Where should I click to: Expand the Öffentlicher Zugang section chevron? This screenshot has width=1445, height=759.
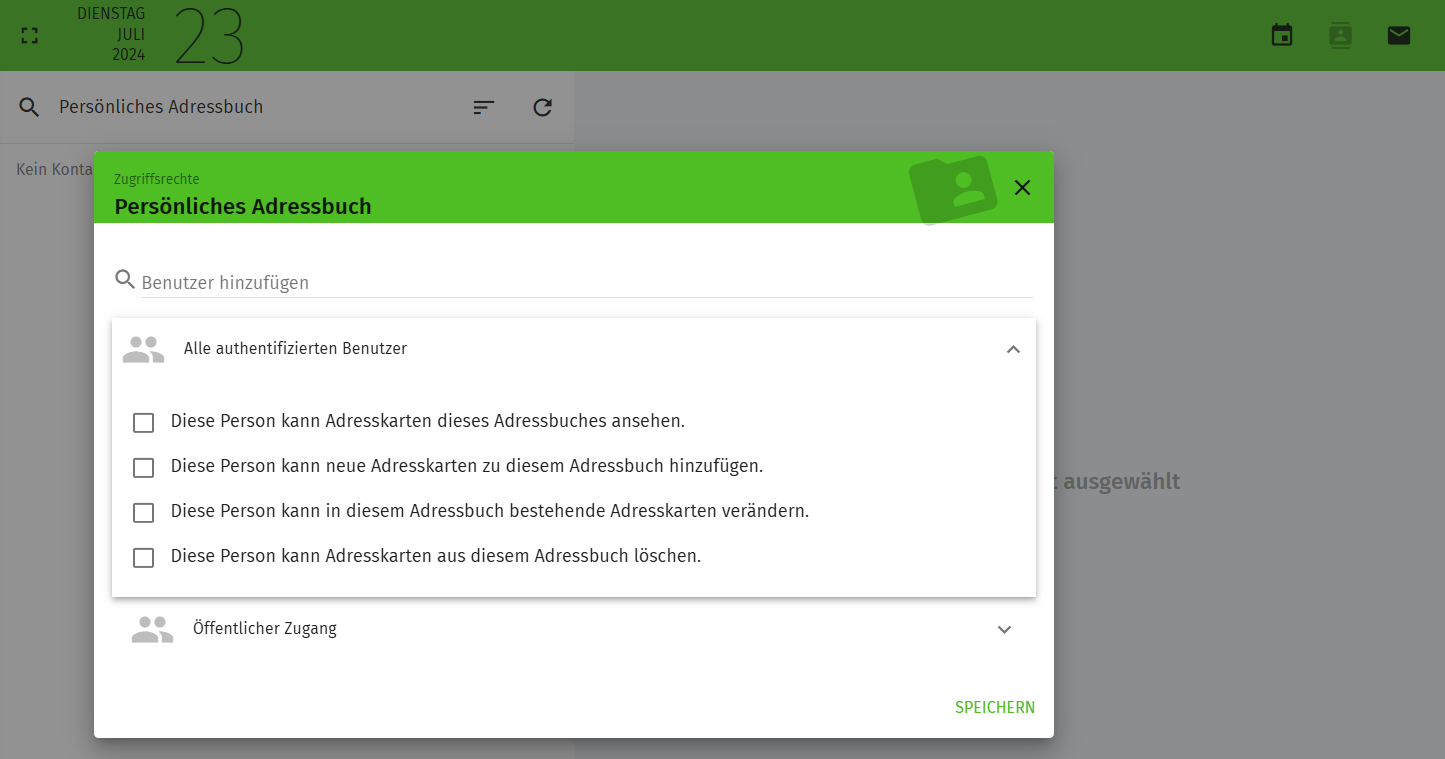pyautogui.click(x=1005, y=629)
